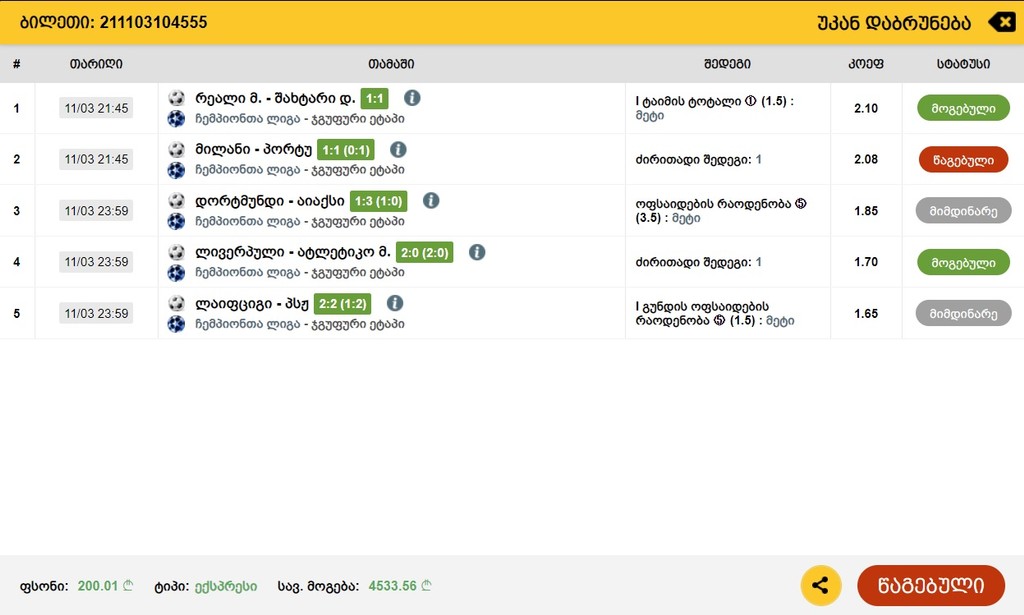The image size is (1024, 615).
Task: Open info icon for მილანი - პორტუ
Action: [x=398, y=150]
